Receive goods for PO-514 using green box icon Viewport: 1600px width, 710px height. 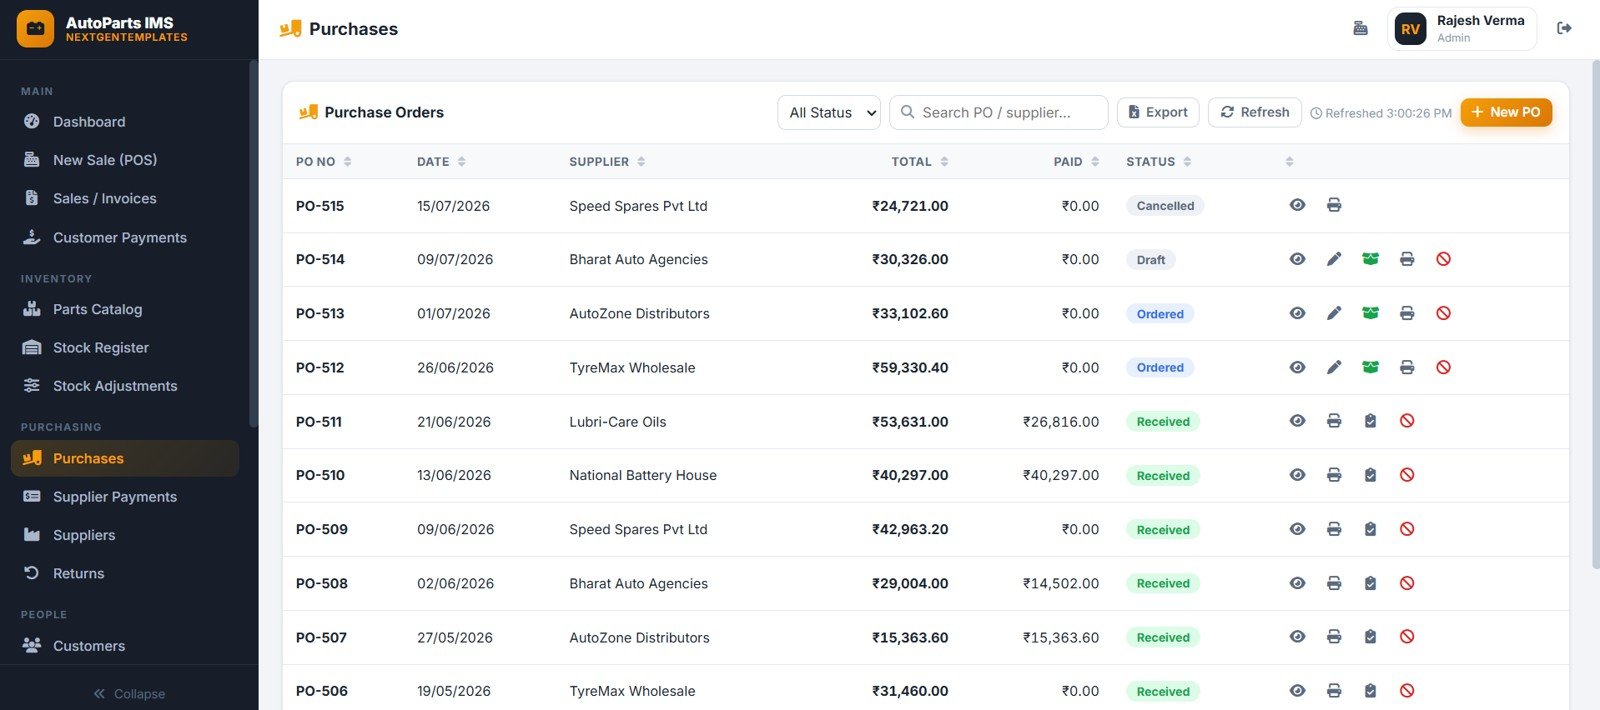1370,259
